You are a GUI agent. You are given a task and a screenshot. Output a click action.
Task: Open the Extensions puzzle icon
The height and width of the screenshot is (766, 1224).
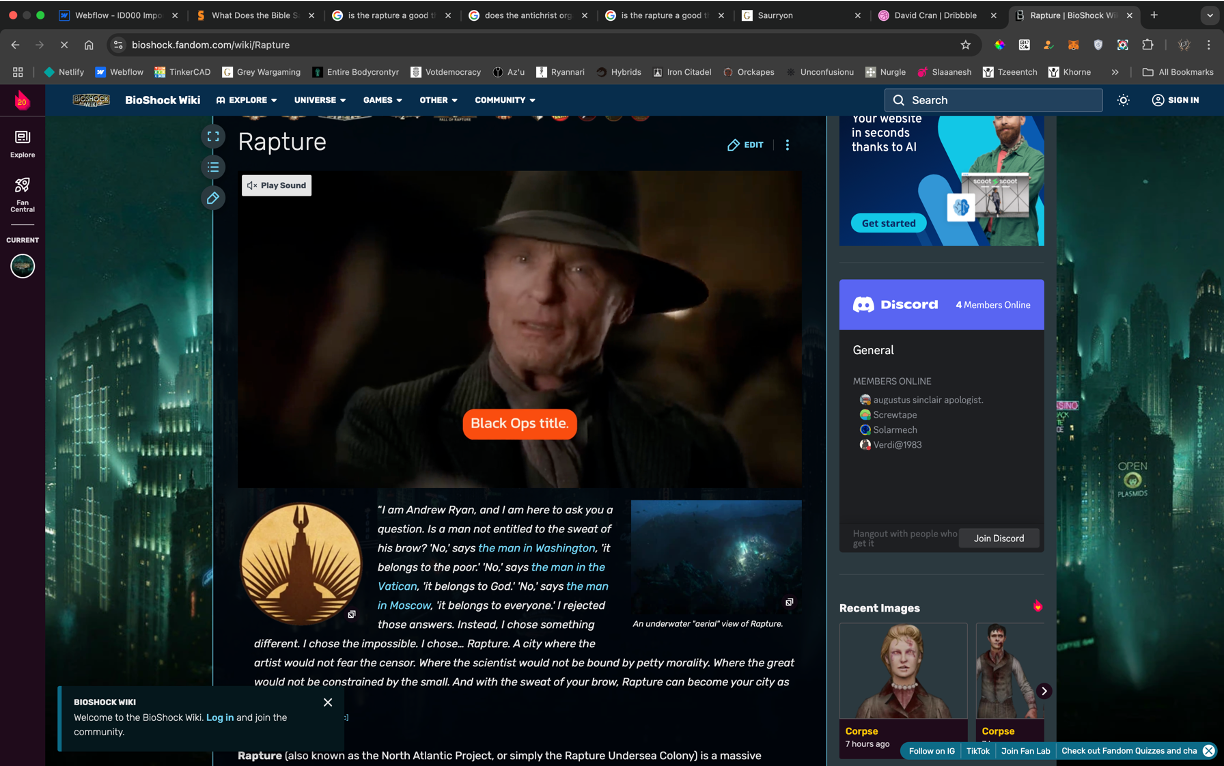point(1148,45)
